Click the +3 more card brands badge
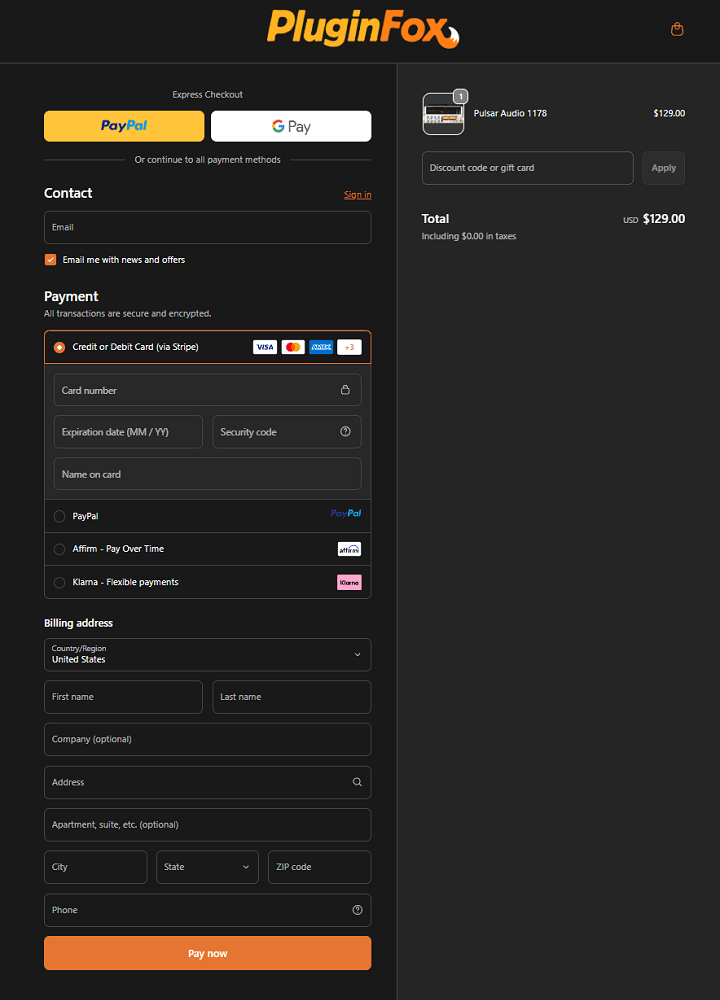Viewport: 720px width, 1000px height. [349, 347]
